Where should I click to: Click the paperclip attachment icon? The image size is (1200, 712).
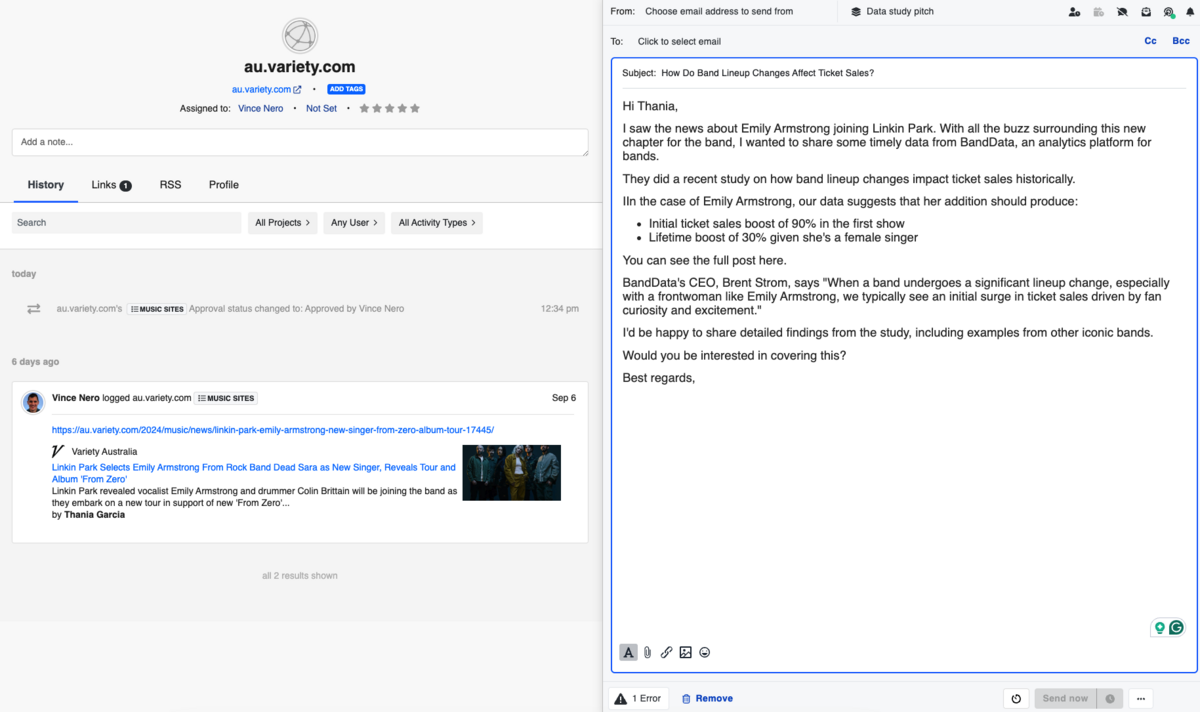tap(647, 652)
